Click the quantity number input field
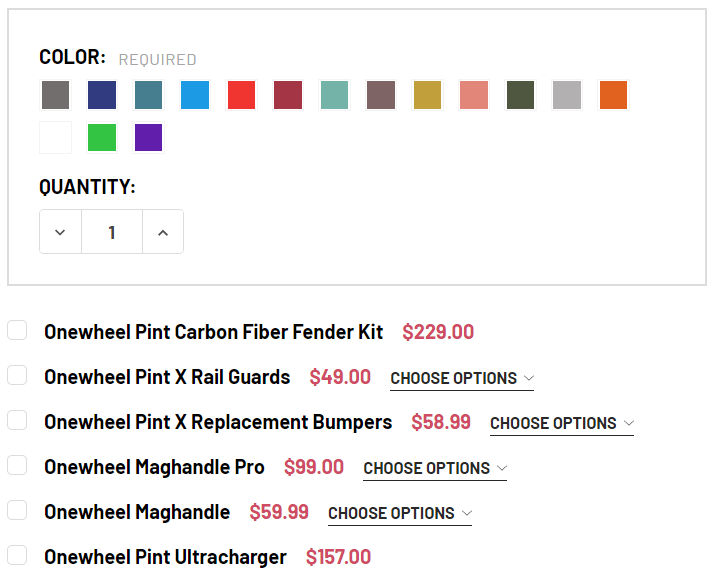Screen dimensions: 719x574 coord(111,232)
